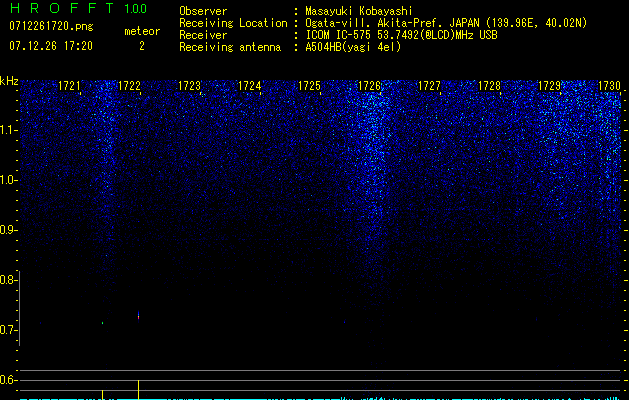The image size is (629, 400).
Task: Click time marker 1722
Action: coord(129,86)
